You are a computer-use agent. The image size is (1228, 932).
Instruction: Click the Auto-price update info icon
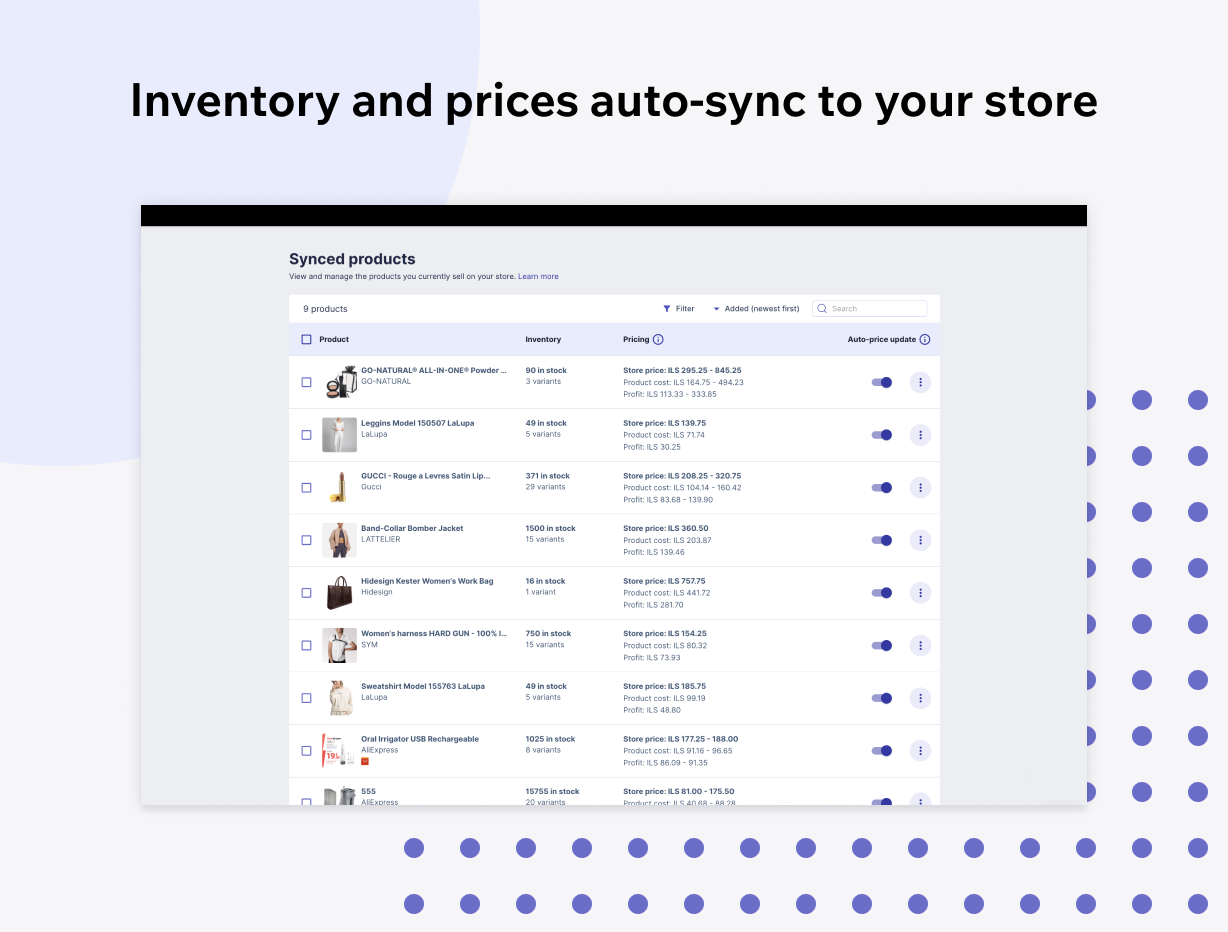coord(925,339)
